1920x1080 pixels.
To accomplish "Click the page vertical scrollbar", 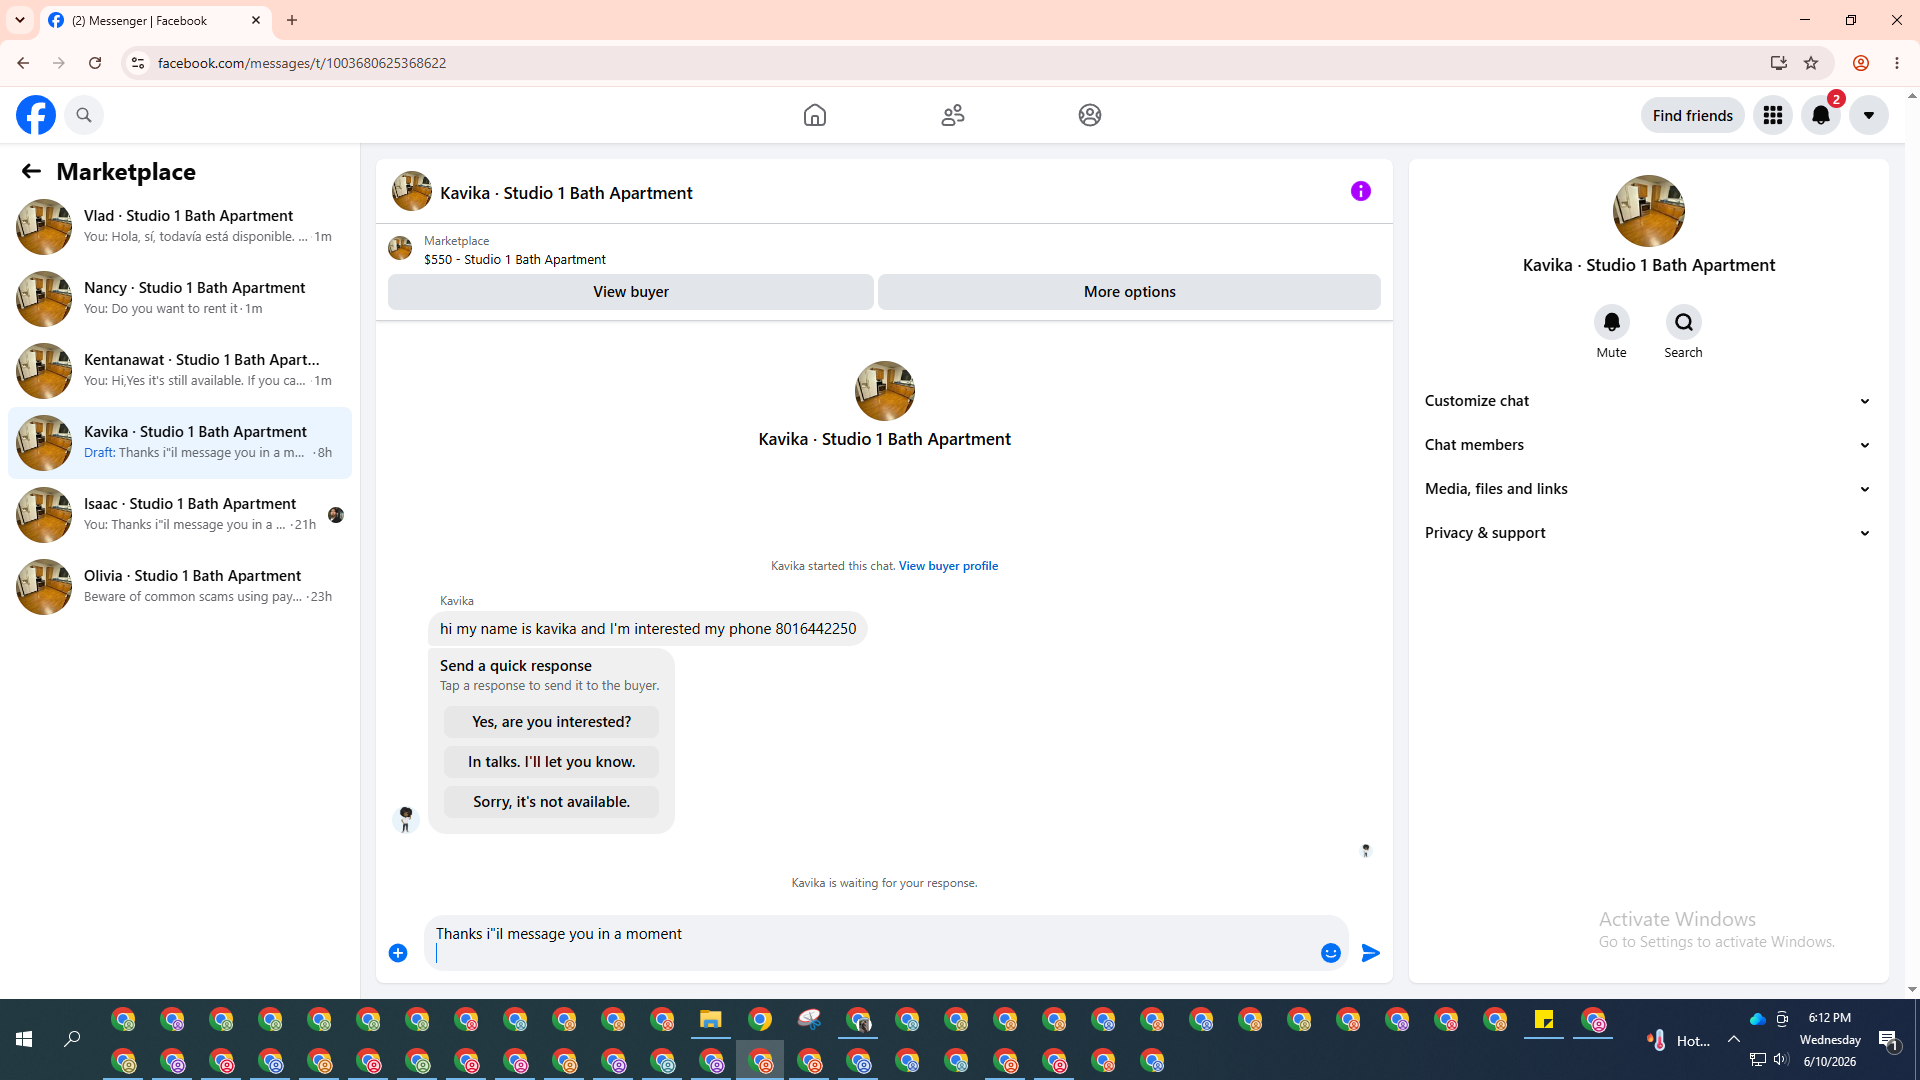I will click(x=1912, y=540).
